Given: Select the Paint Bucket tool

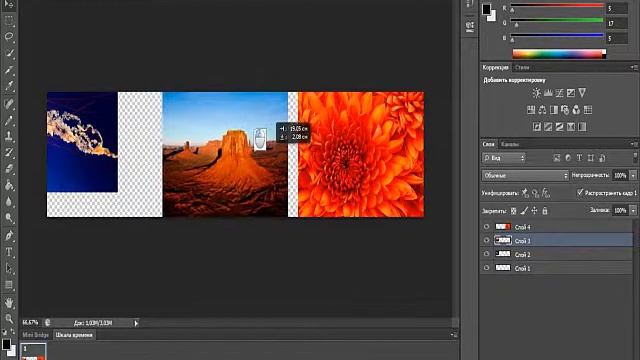Looking at the screenshot, I should (x=9, y=185).
